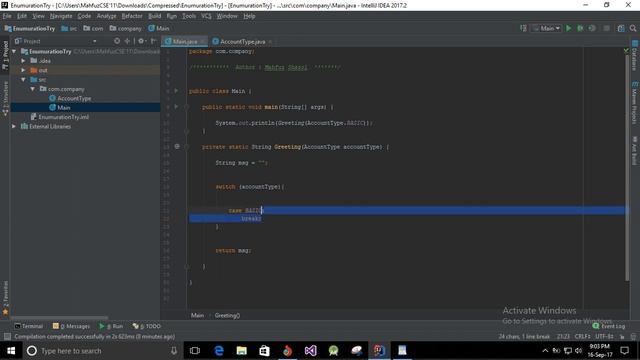
Task: Expand the out folder
Action: [x=23, y=70]
